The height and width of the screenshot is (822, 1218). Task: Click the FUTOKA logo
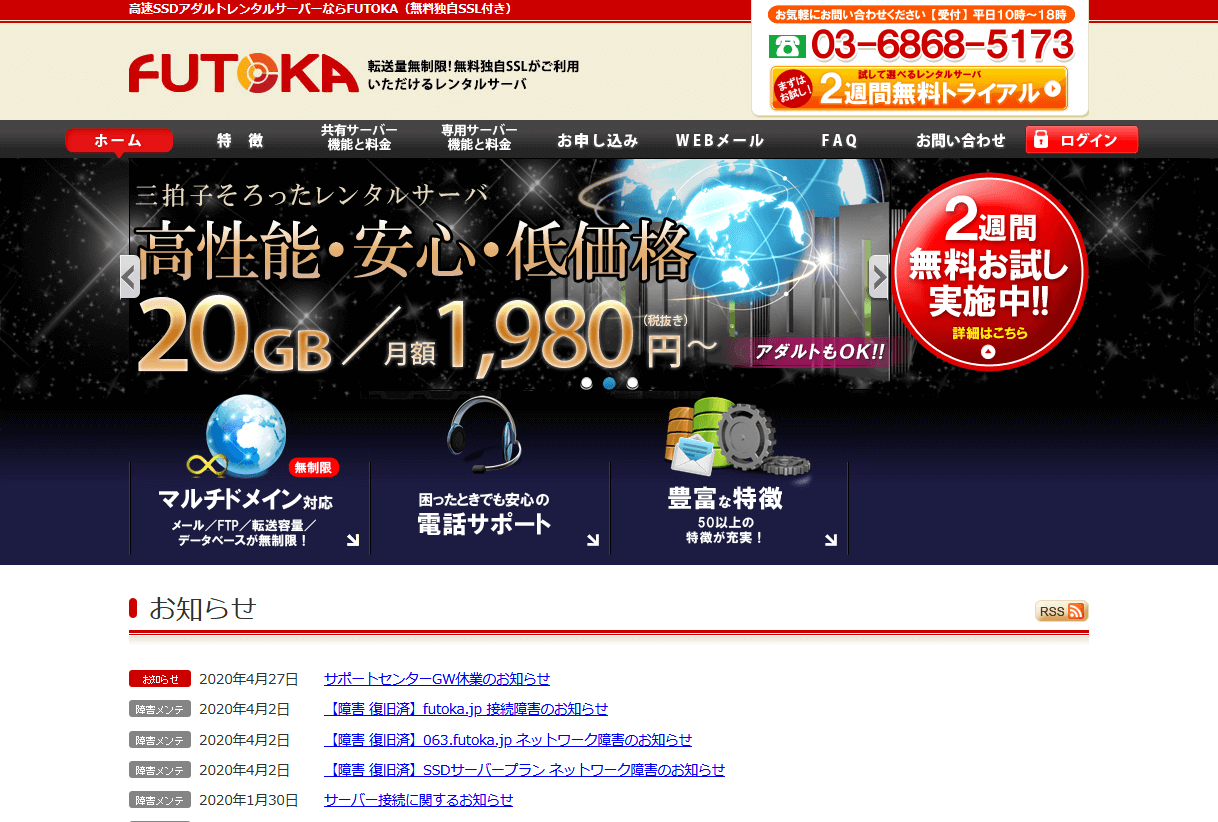[243, 73]
